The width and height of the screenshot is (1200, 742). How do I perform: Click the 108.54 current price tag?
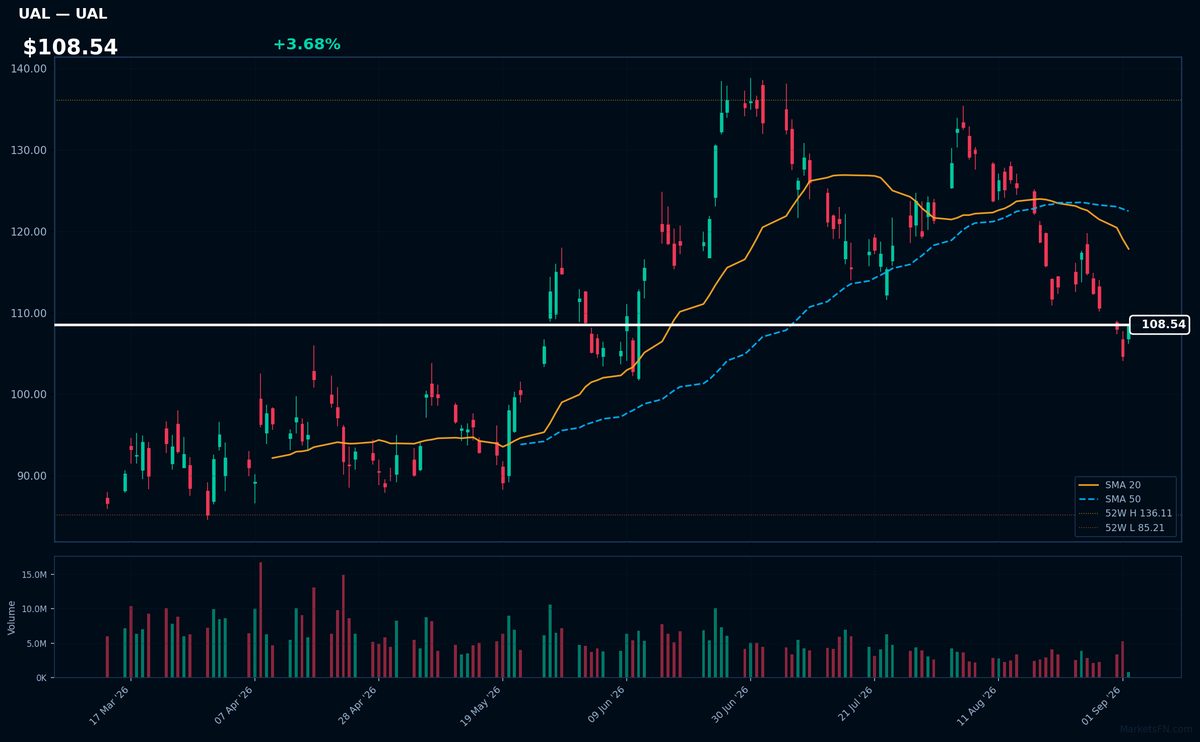(x=1159, y=325)
